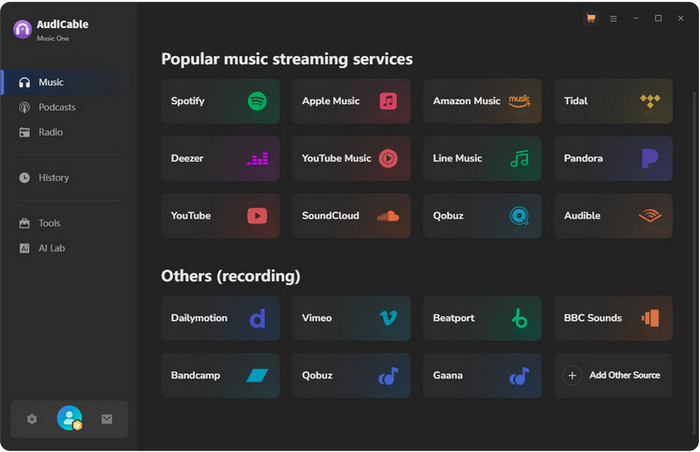Click the Dailymotion label text

(199, 318)
